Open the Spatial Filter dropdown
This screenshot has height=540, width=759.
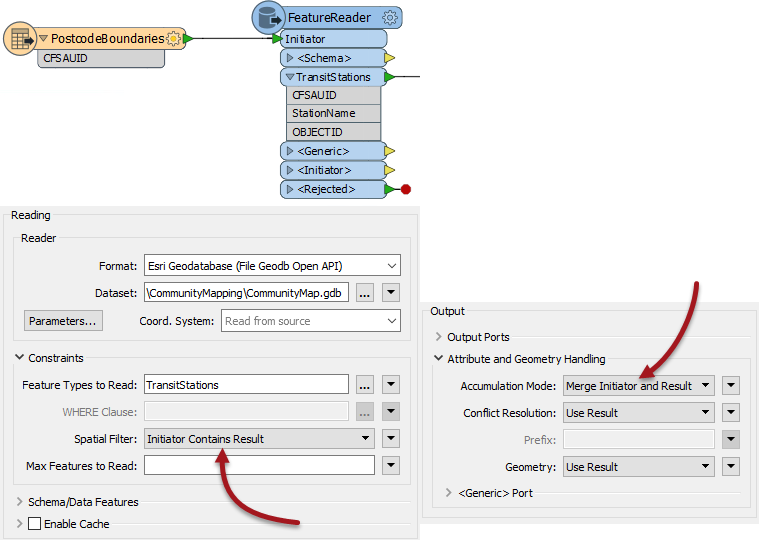point(259,439)
